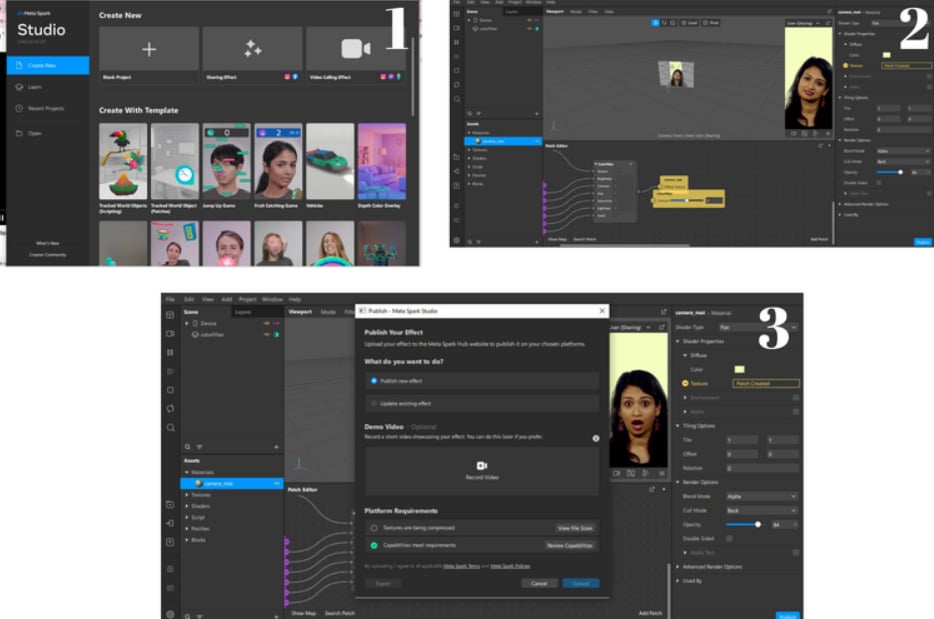Click Scene panel search icon, editor behind Publish dialog
This screenshot has width=934, height=619.
(x=188, y=447)
